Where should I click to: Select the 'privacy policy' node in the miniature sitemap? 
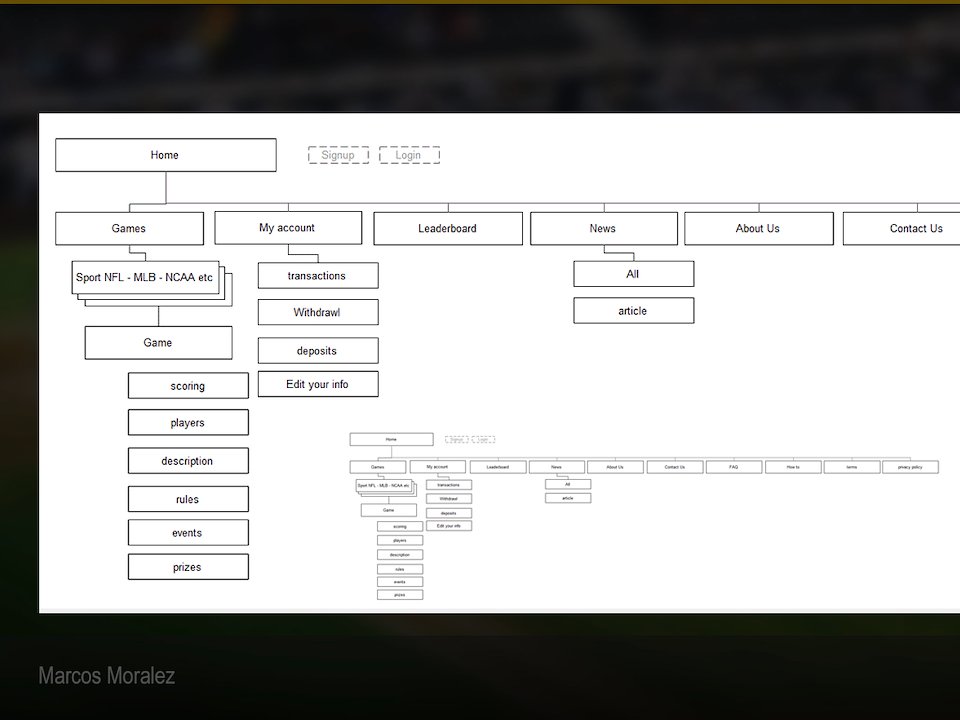[x=910, y=467]
